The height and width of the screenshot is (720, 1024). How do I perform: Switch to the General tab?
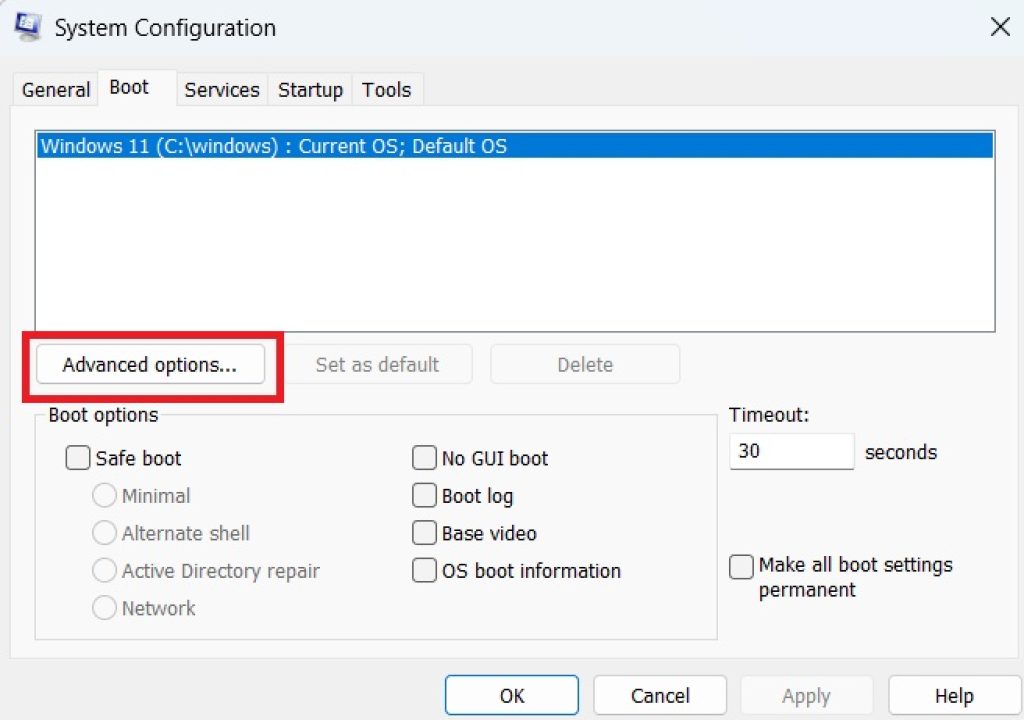56,90
